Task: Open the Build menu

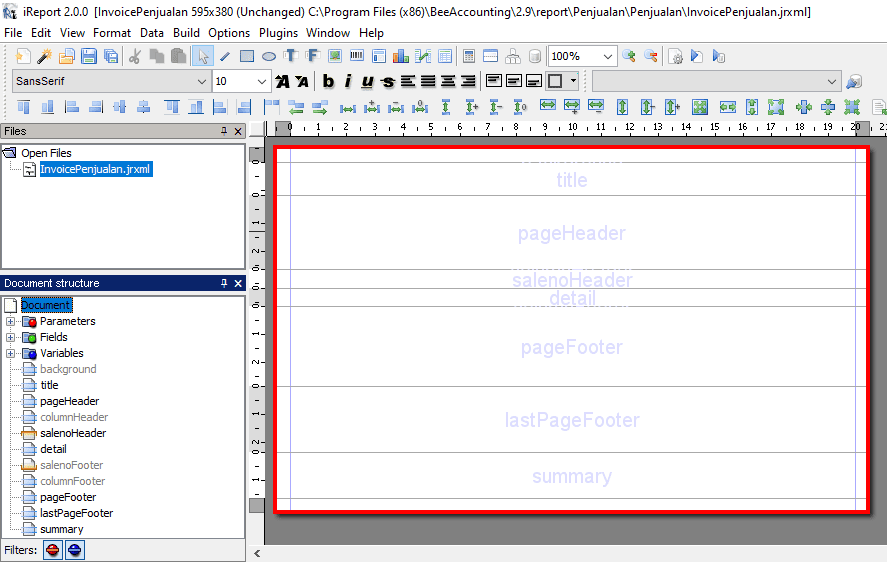Action: [x=186, y=33]
